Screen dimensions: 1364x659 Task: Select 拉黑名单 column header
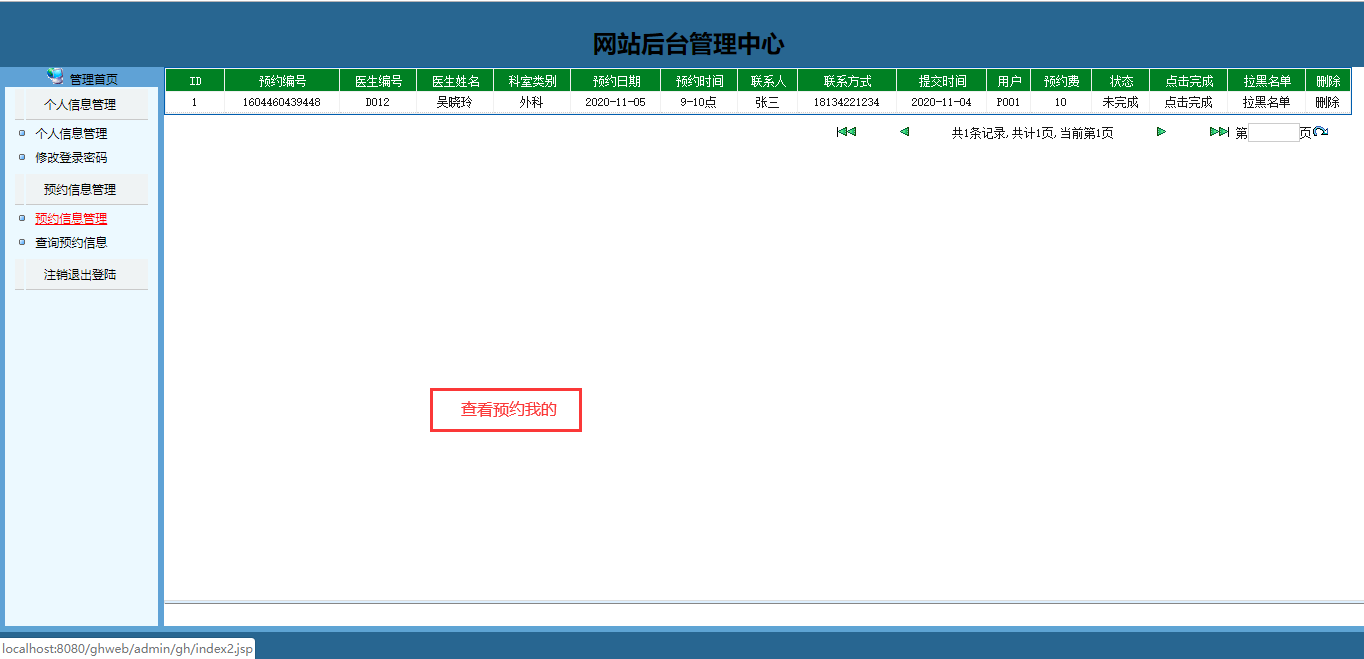(x=1266, y=81)
